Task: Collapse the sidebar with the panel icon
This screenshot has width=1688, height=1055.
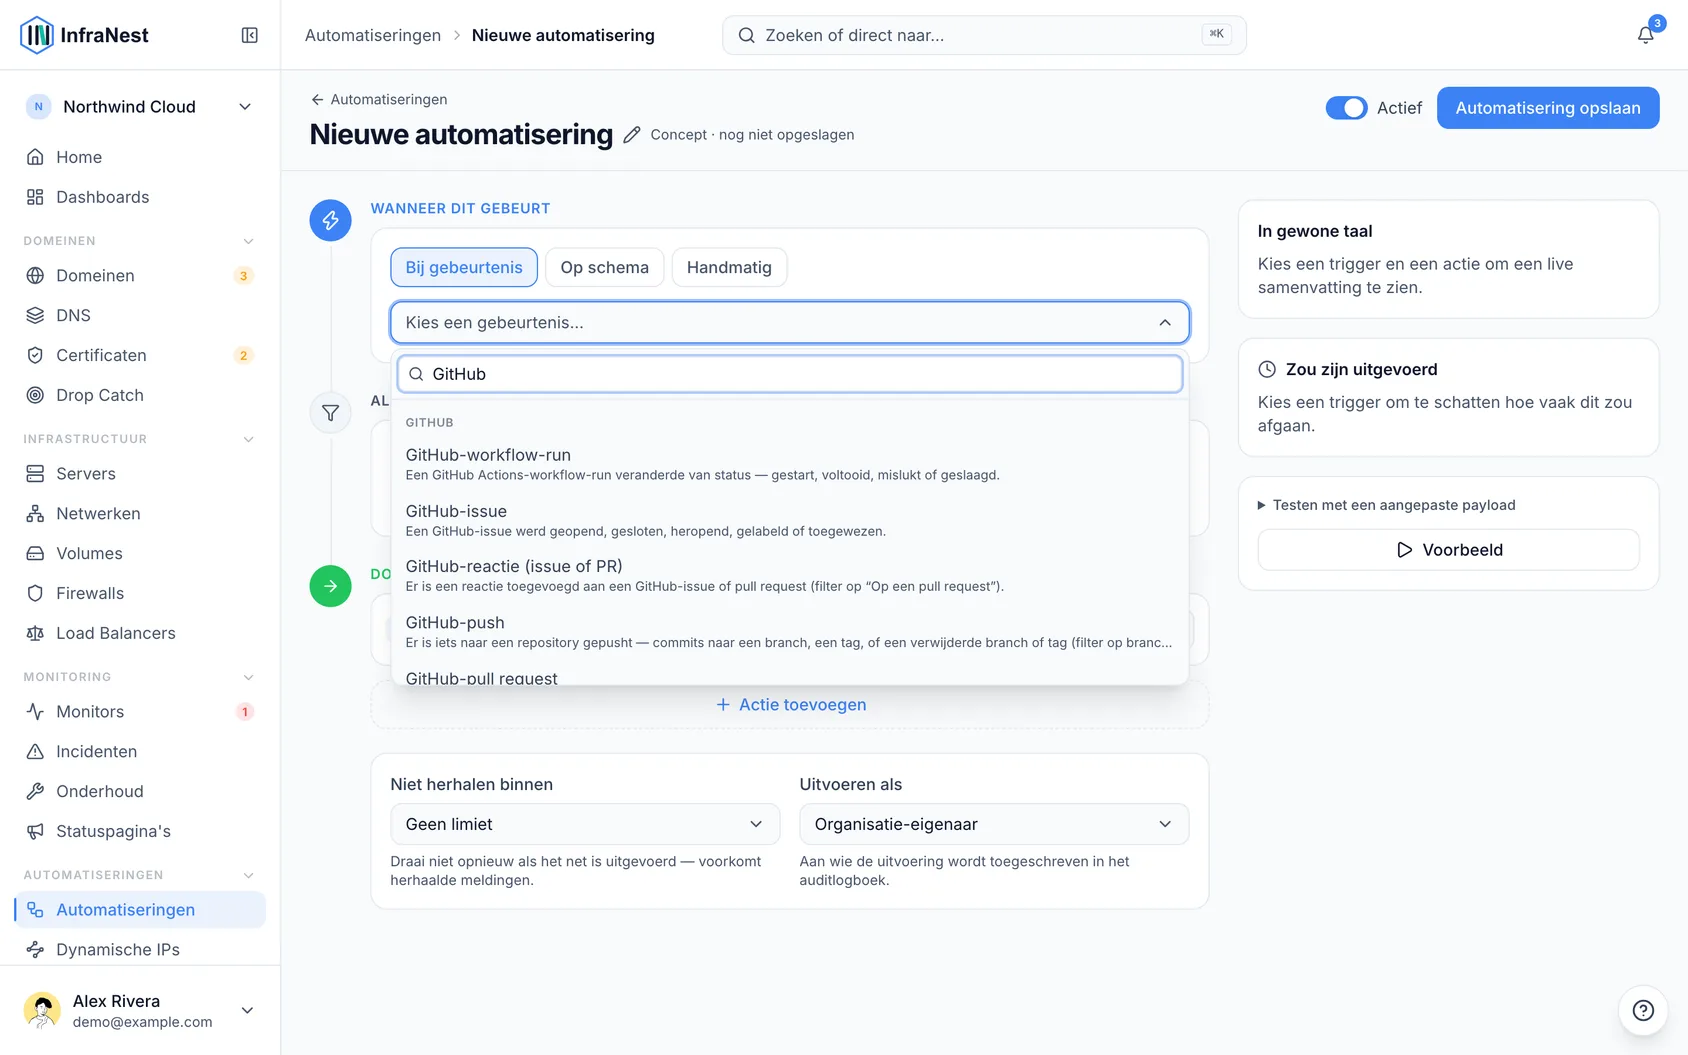Action: pos(250,35)
